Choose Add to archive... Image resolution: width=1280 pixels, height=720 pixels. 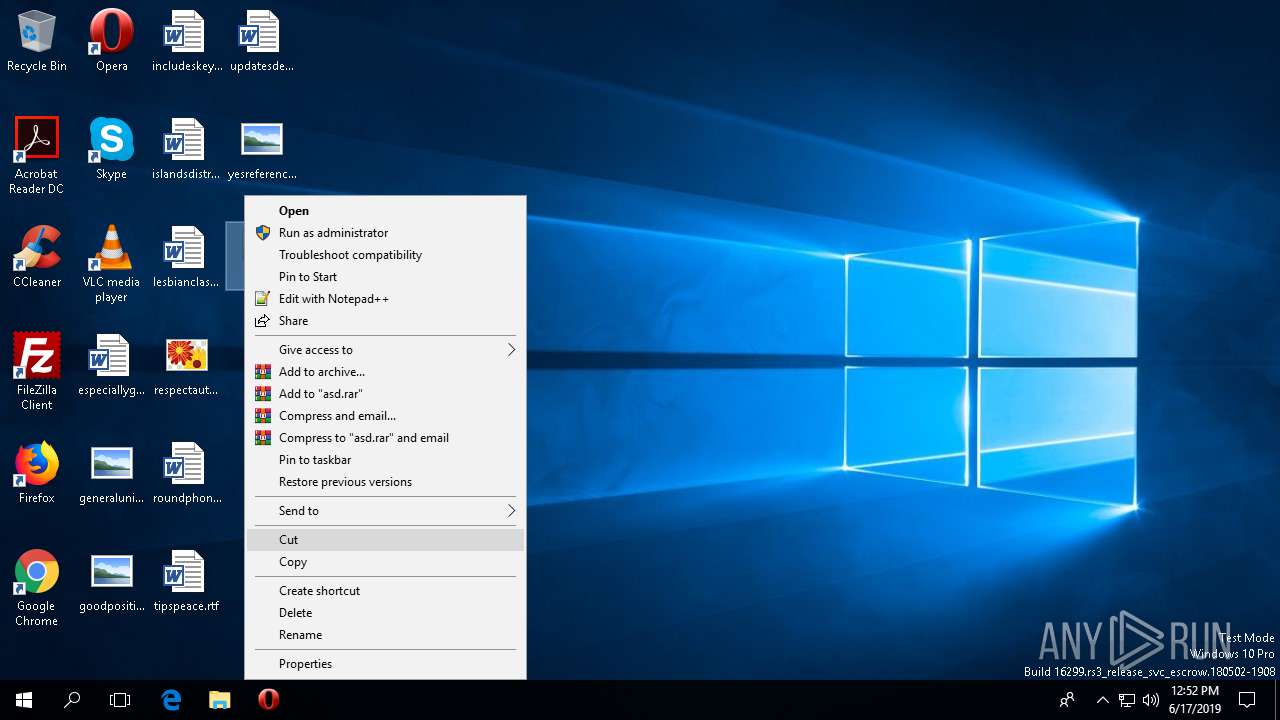[x=385, y=372]
